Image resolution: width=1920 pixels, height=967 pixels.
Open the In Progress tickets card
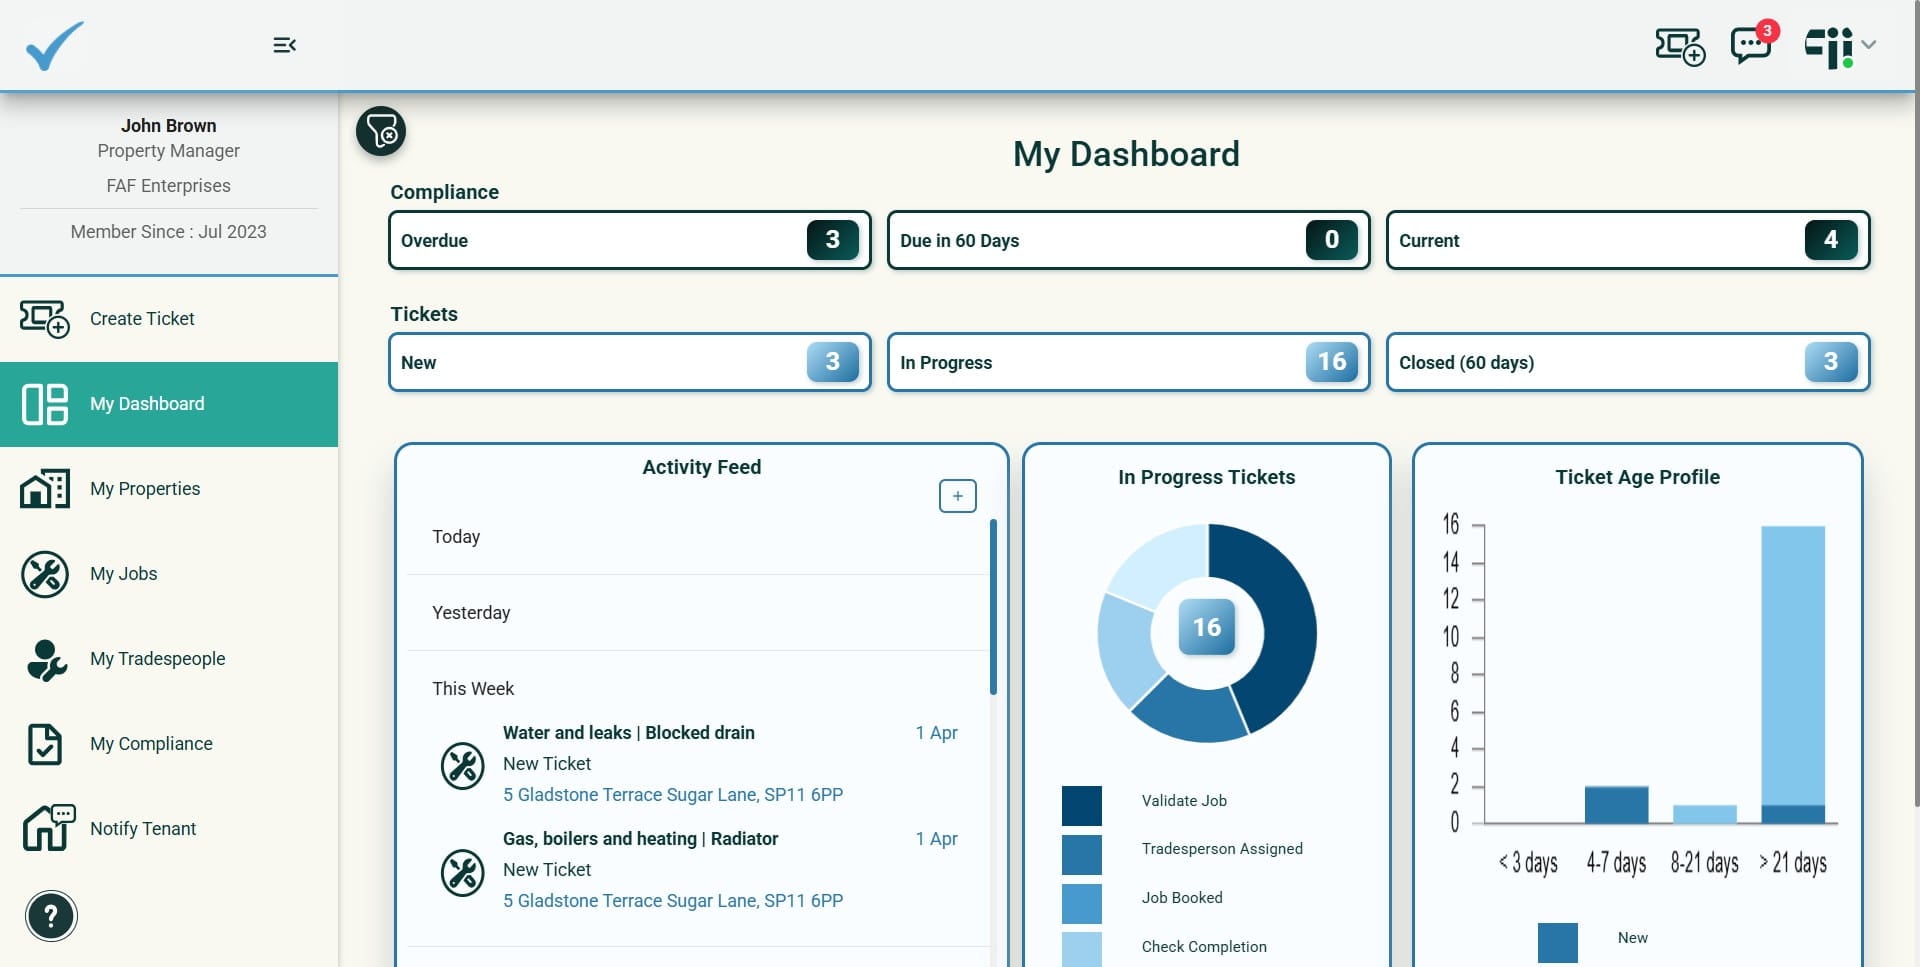pyautogui.click(x=1128, y=362)
